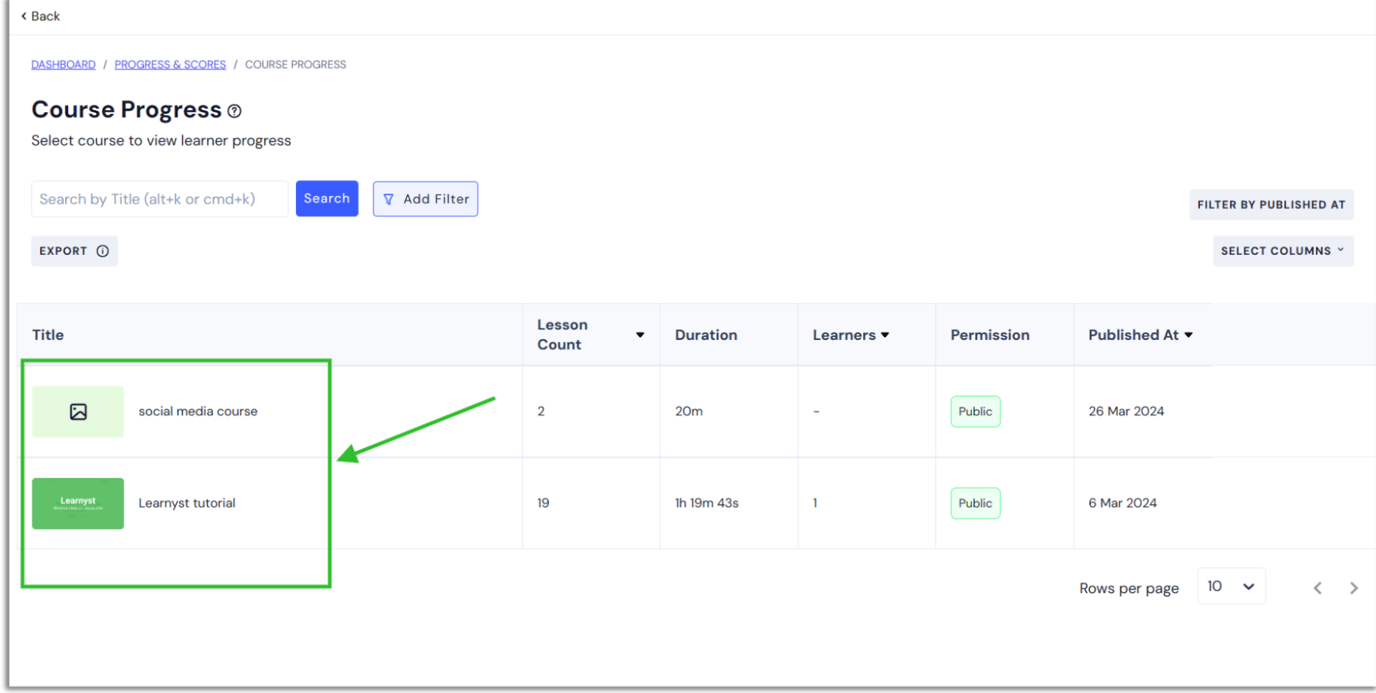Sort by Published At column arrow

1188,335
